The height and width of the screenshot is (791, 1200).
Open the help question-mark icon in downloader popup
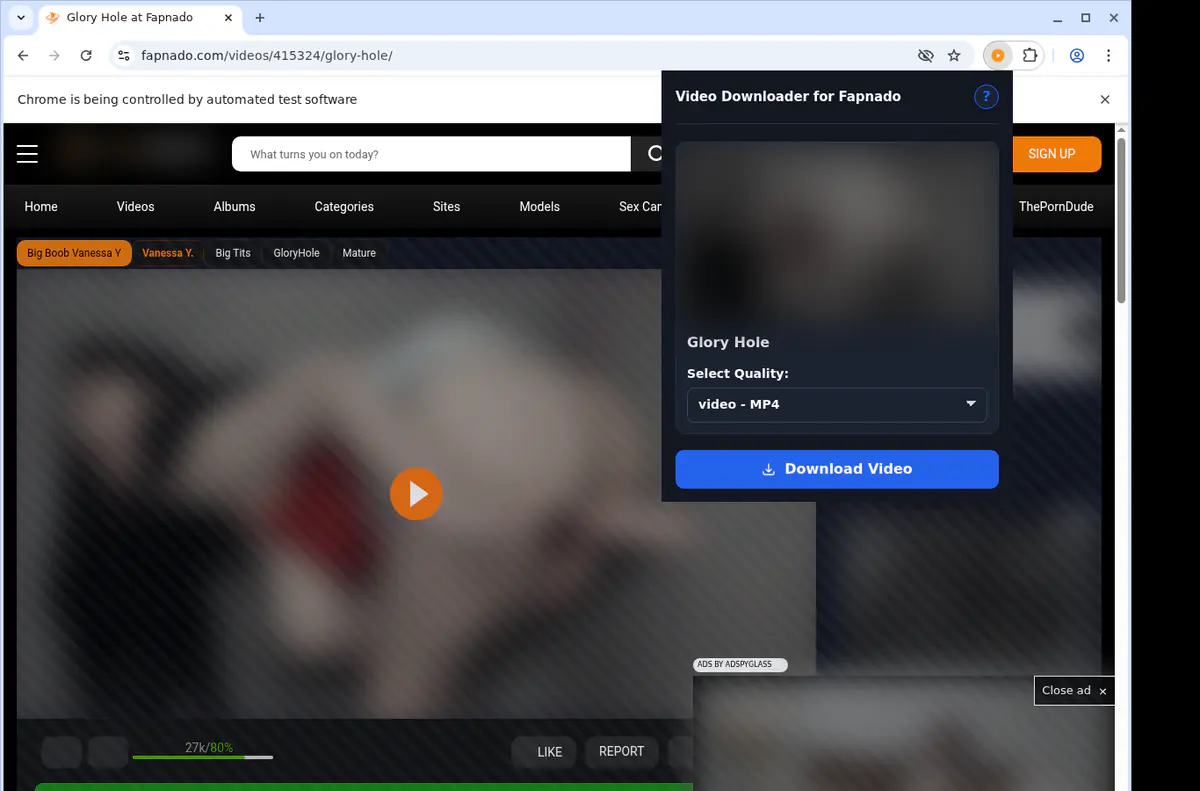click(986, 97)
